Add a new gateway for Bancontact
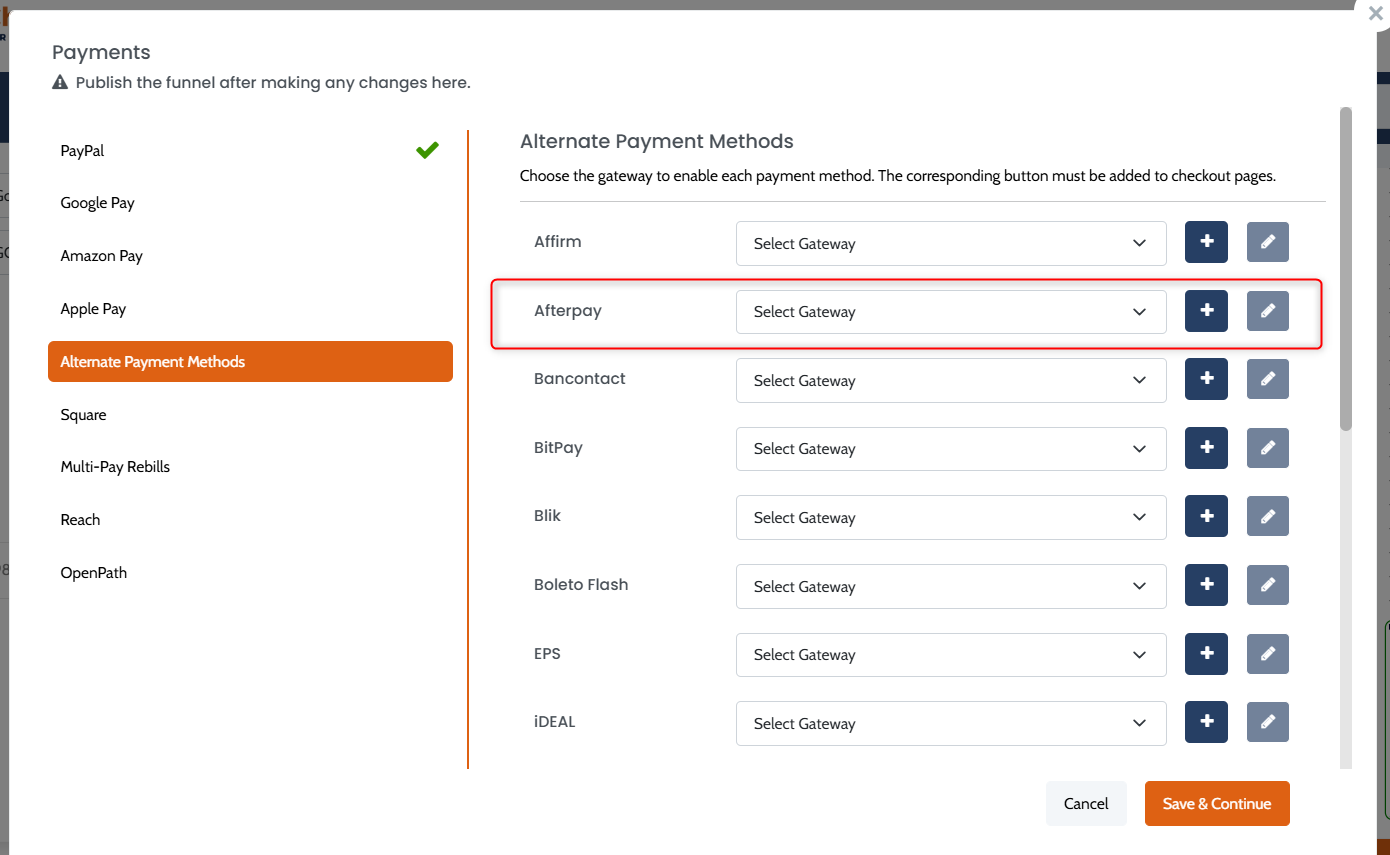 click(x=1206, y=379)
